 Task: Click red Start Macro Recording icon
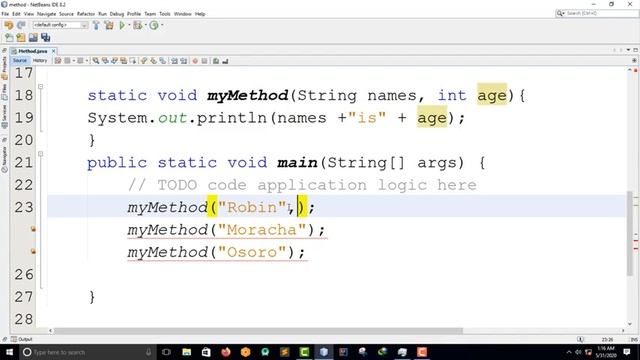point(195,61)
